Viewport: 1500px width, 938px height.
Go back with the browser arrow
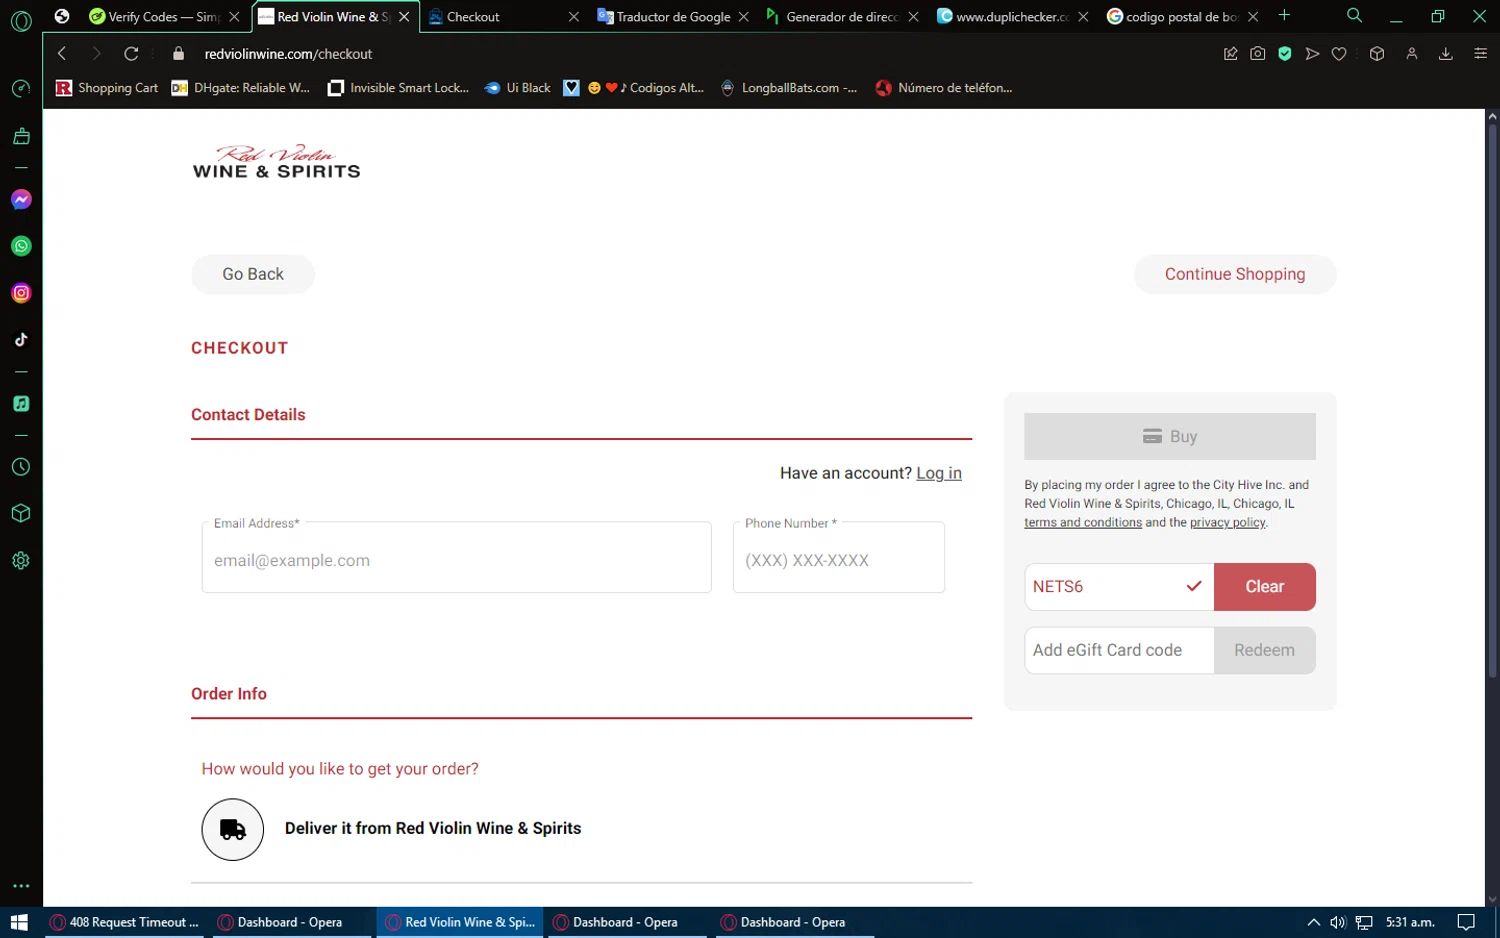click(62, 54)
